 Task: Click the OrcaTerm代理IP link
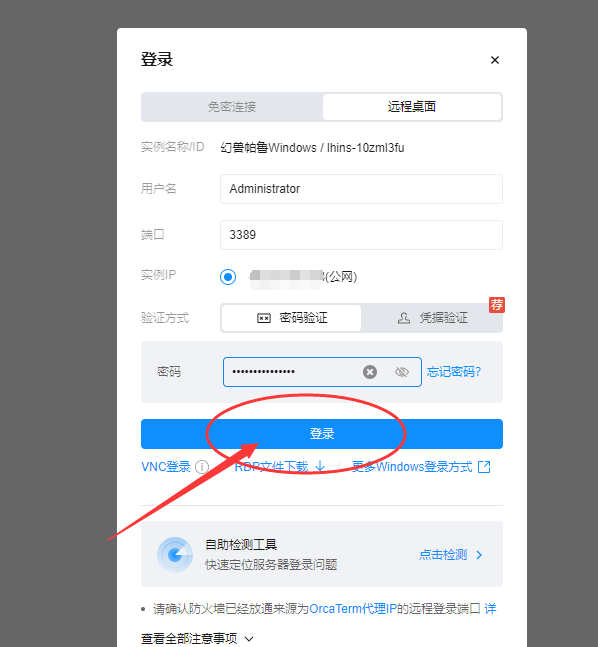coord(353,609)
